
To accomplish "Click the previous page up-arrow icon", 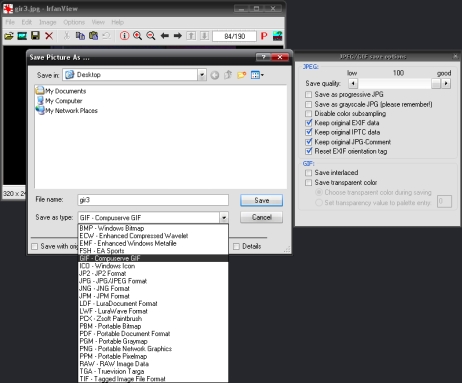I will point(191,36).
